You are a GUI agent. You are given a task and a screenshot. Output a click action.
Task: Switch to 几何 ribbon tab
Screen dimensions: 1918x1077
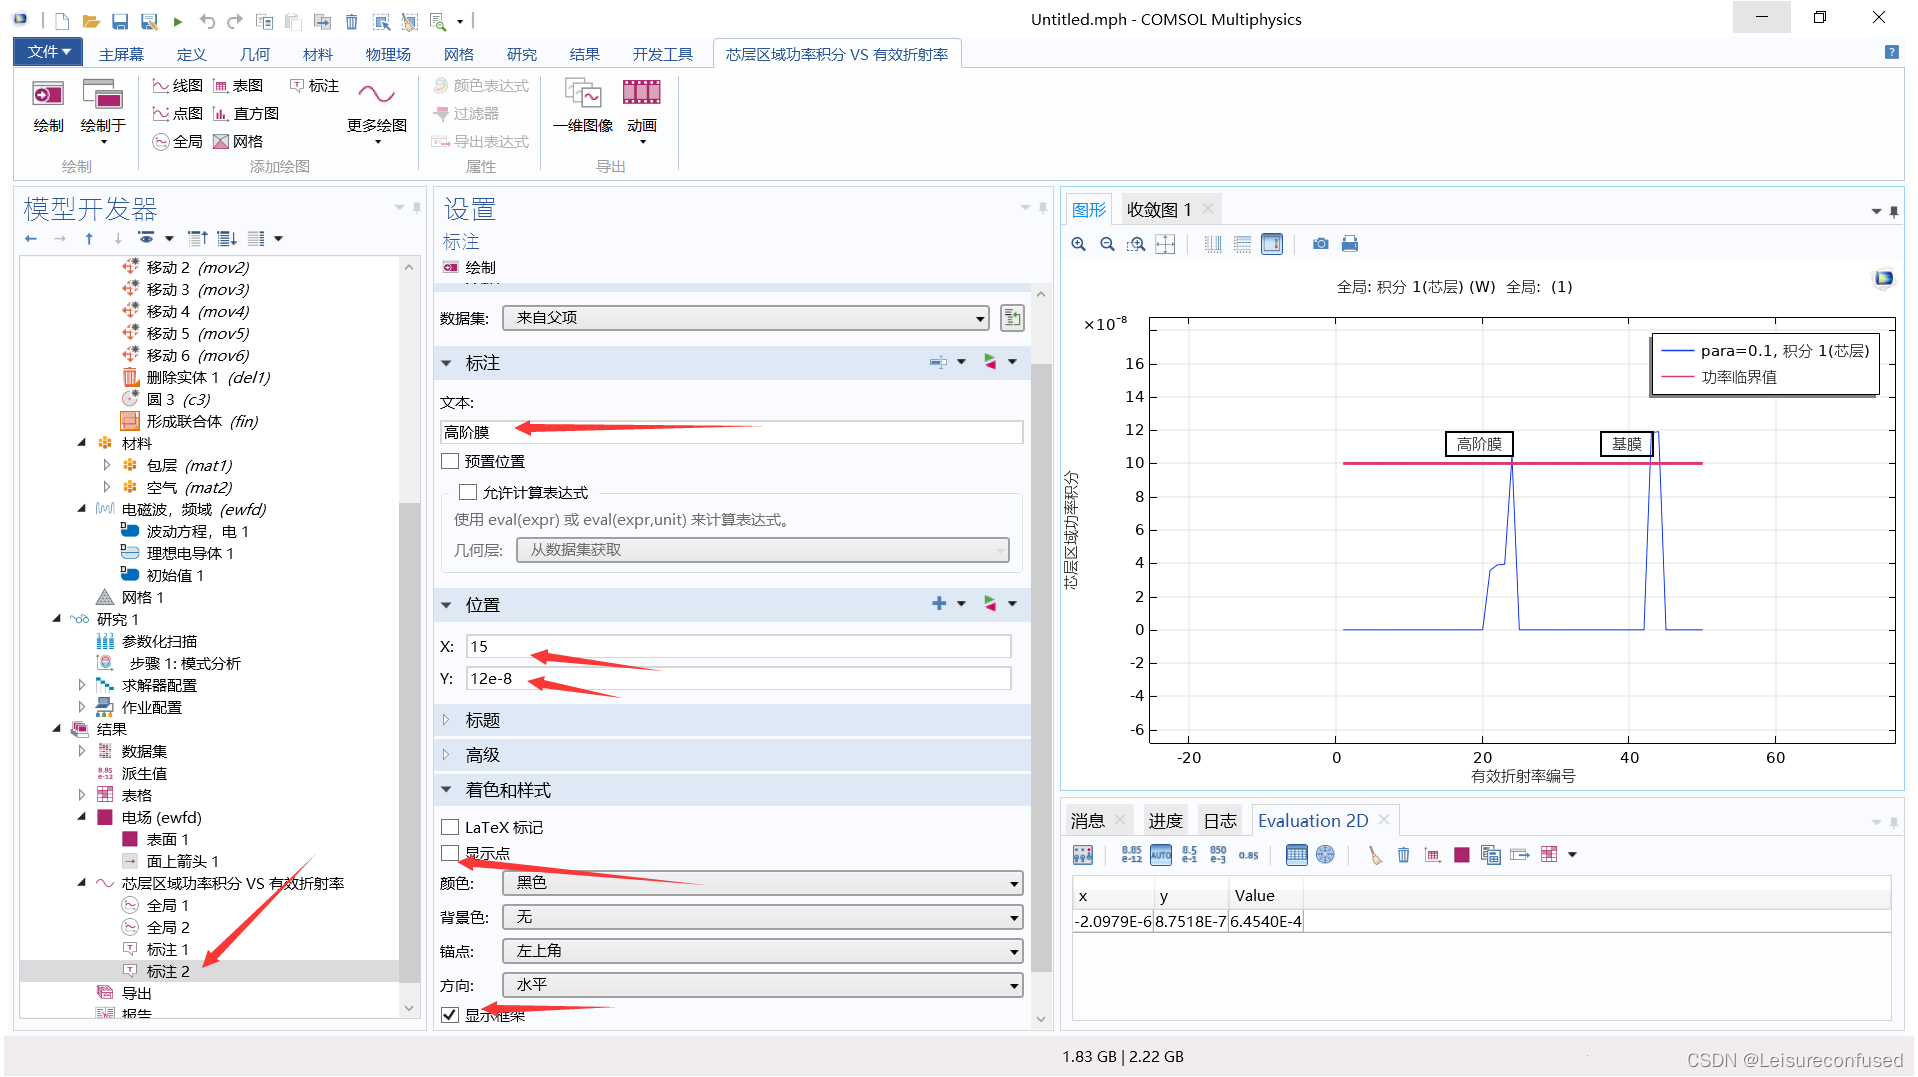coord(255,54)
